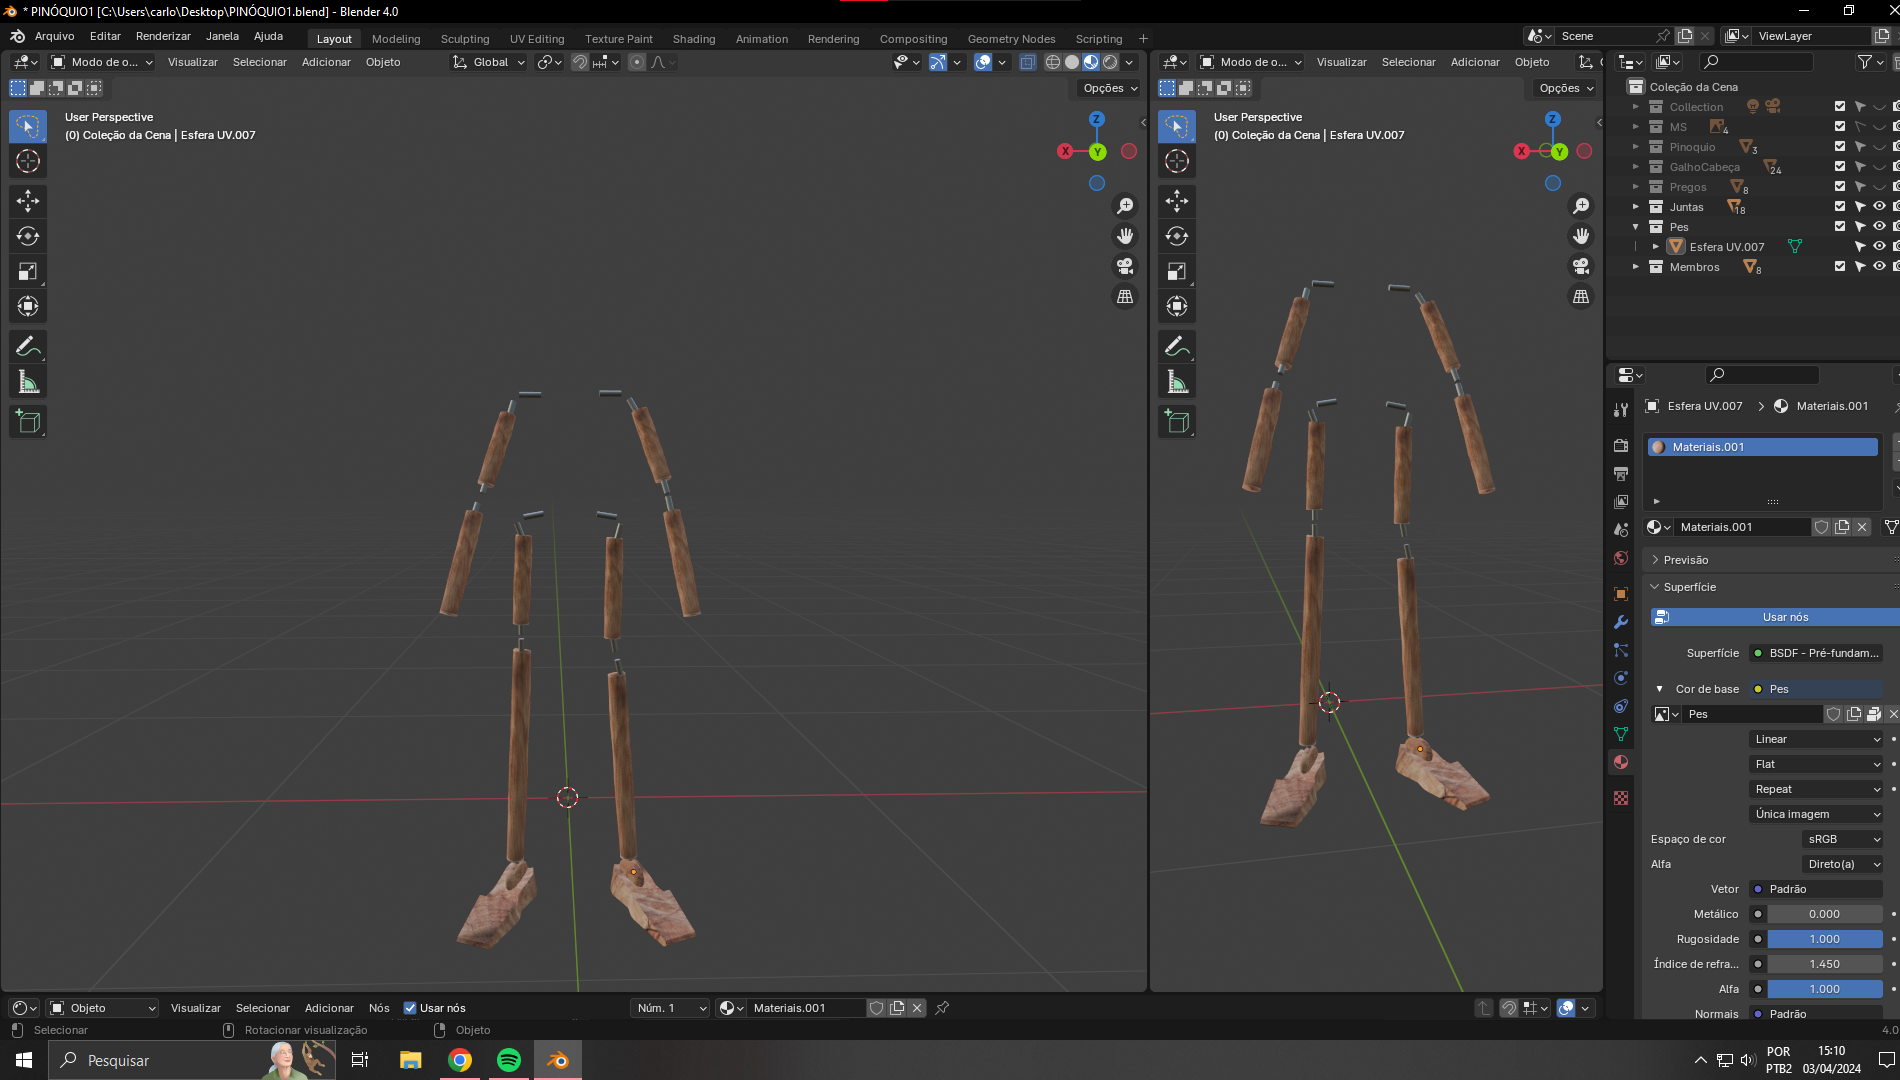
Task: Activate the Transform tool in left viewport
Action: tap(28, 306)
